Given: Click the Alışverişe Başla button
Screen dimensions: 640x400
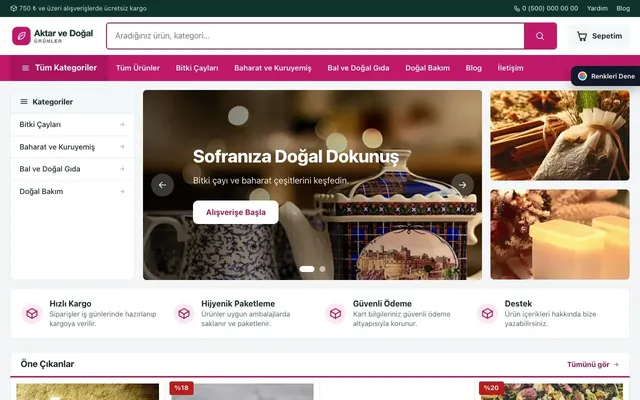Looking at the screenshot, I should point(236,212).
